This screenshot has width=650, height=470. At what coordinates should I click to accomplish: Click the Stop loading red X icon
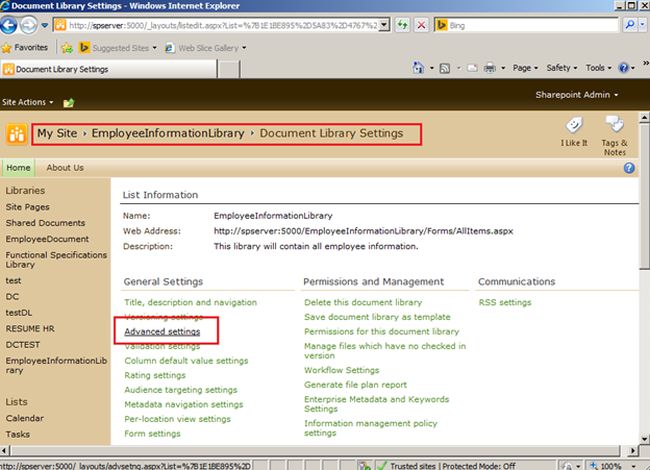coord(421,25)
